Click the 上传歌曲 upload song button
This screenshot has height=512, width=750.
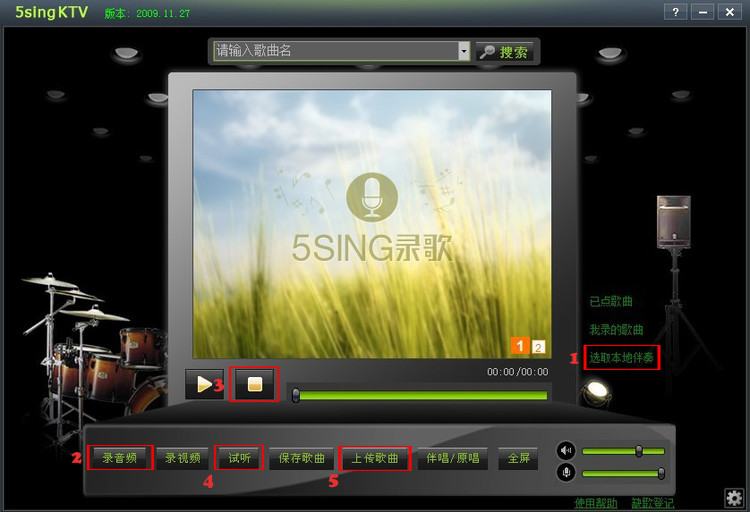tap(375, 458)
